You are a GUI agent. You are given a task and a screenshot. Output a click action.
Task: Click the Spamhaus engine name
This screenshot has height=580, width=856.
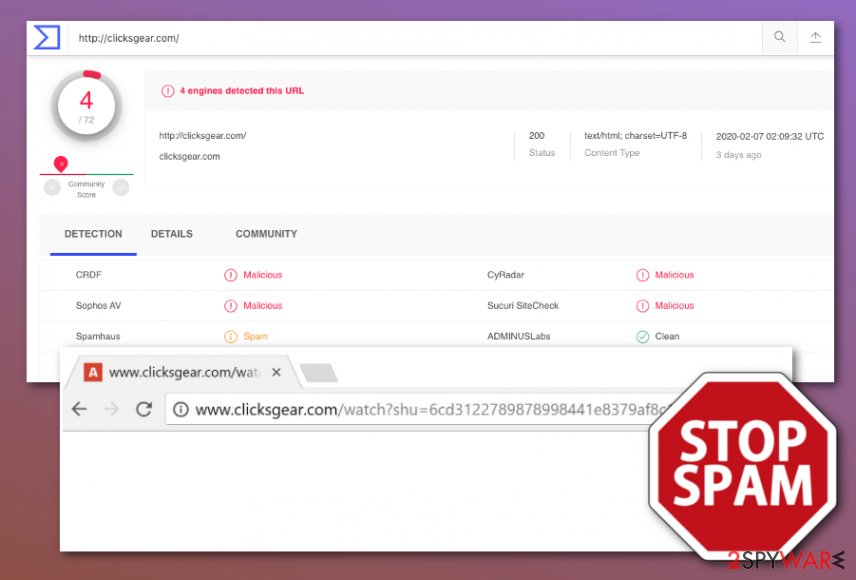click(98, 336)
